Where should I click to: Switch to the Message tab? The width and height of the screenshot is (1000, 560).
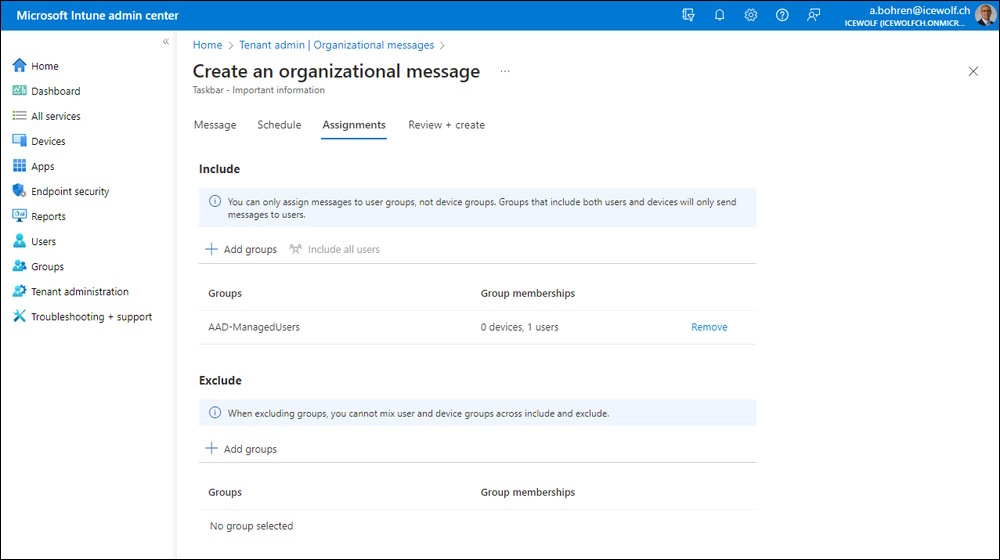[215, 125]
